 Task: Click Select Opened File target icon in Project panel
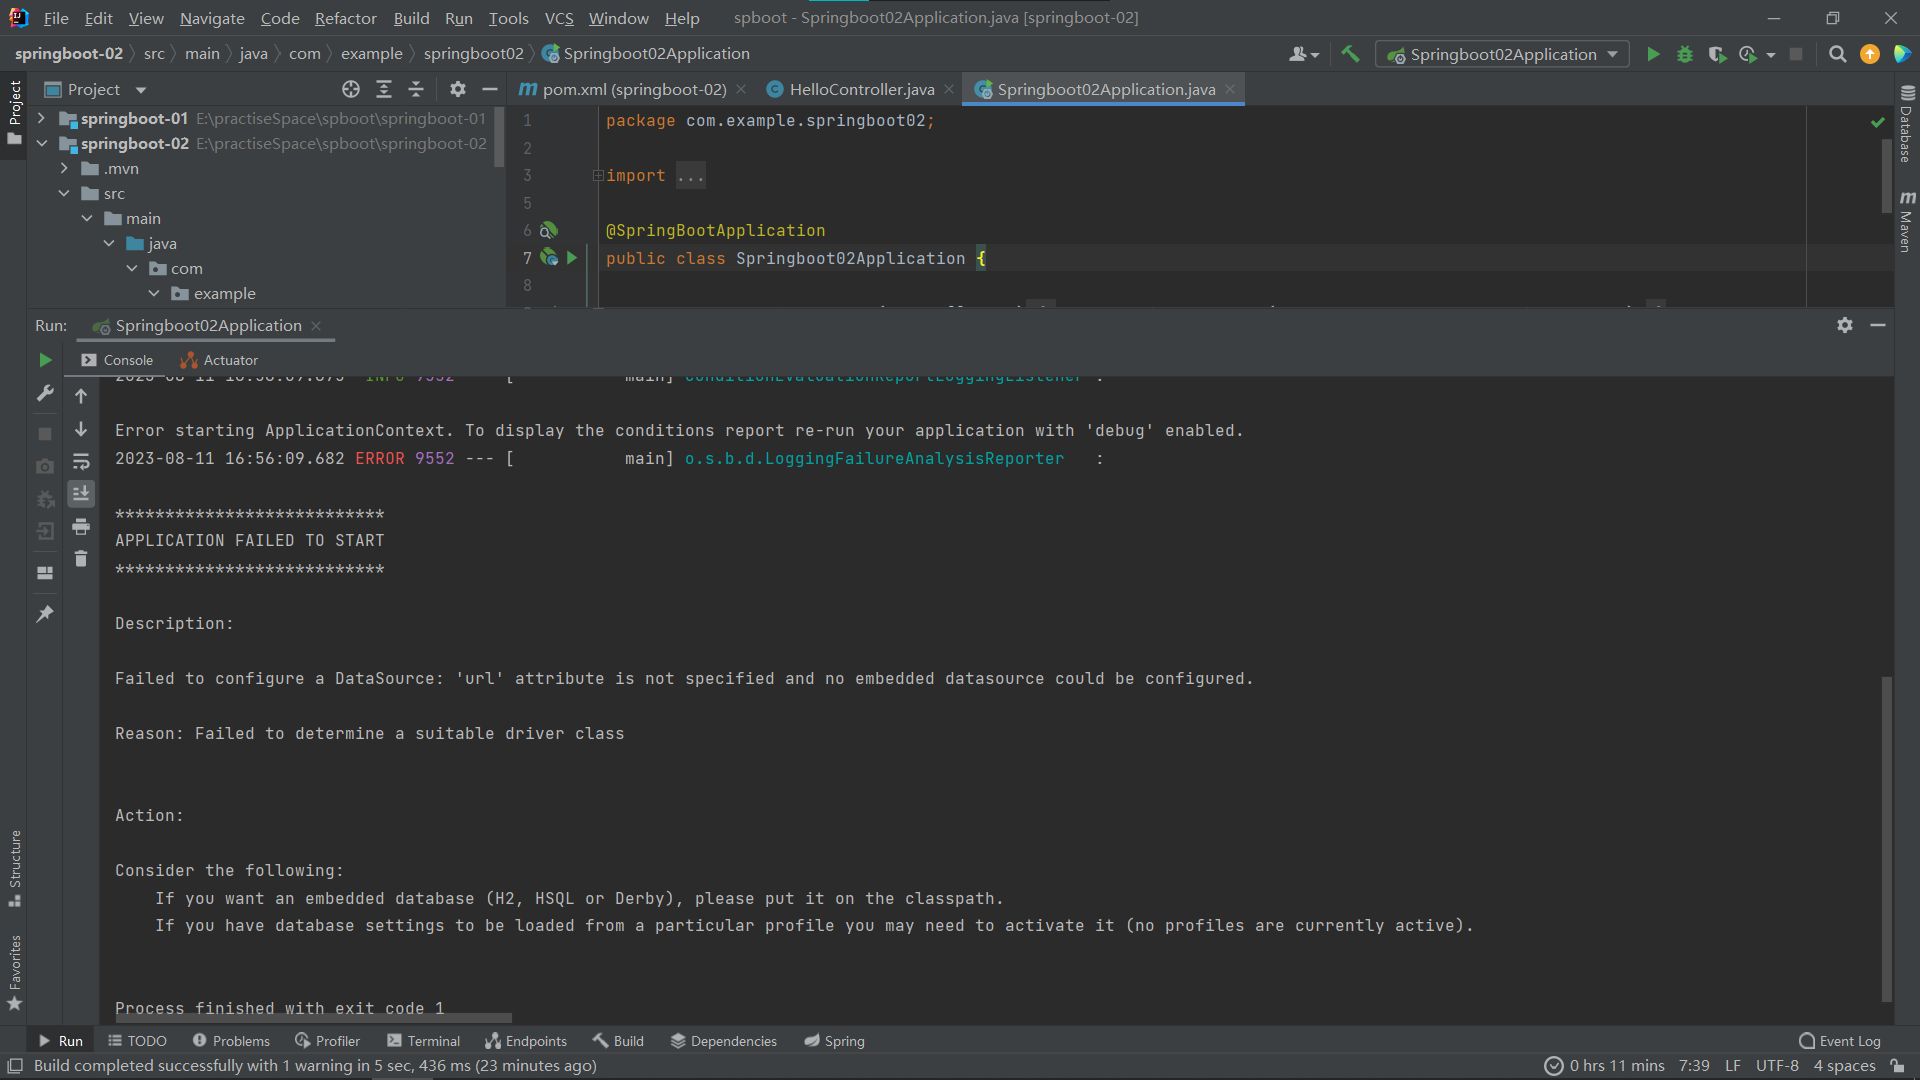[x=351, y=89]
